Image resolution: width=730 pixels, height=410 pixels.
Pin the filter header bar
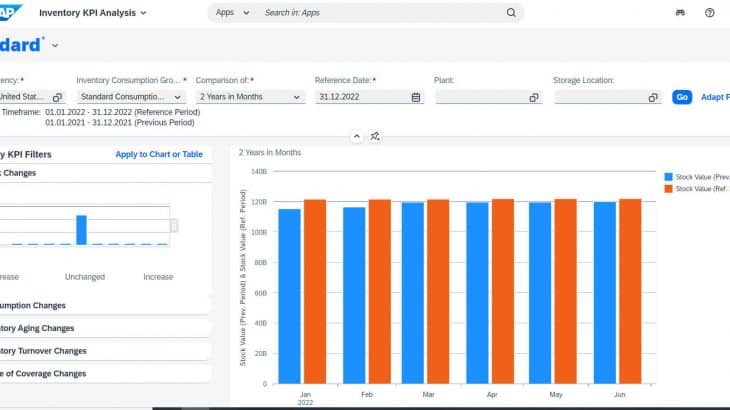pos(375,136)
